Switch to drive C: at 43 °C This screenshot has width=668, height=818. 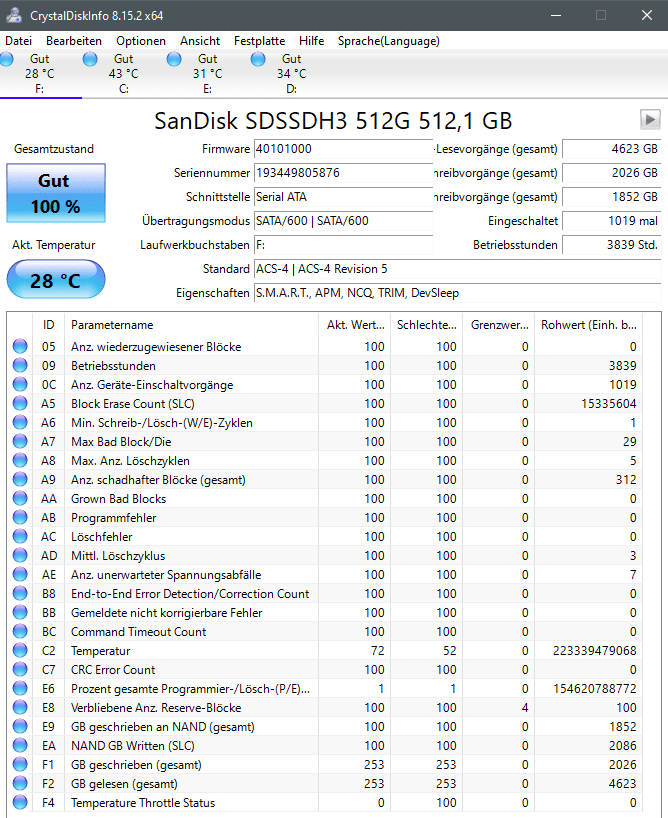click(123, 74)
